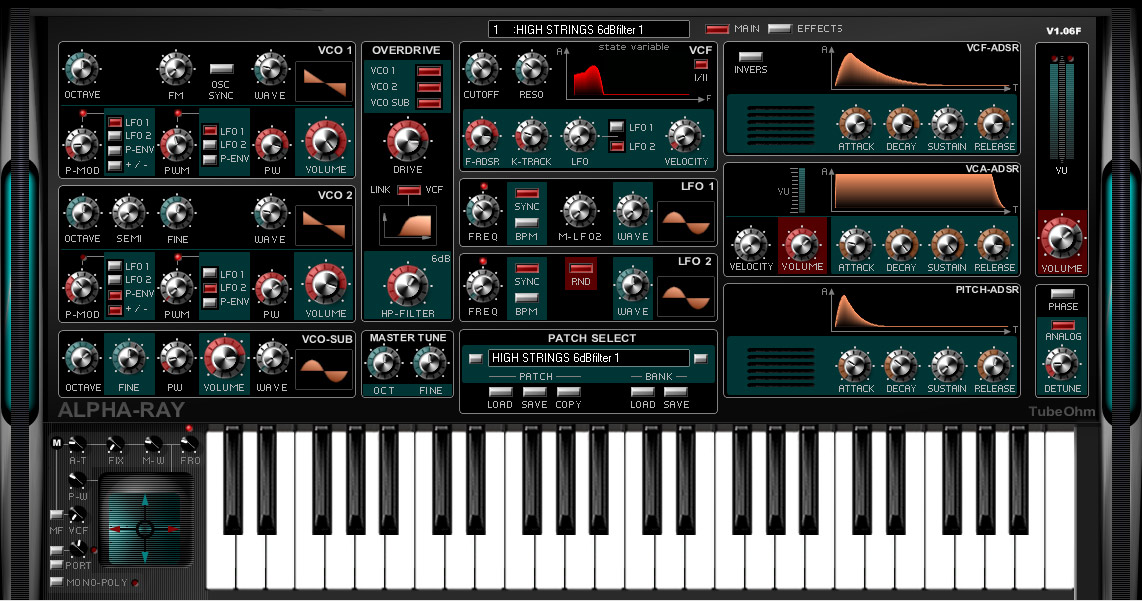The height and width of the screenshot is (601, 1142).
Task: Toggle overdrive for VCO 1
Action: pos(429,71)
